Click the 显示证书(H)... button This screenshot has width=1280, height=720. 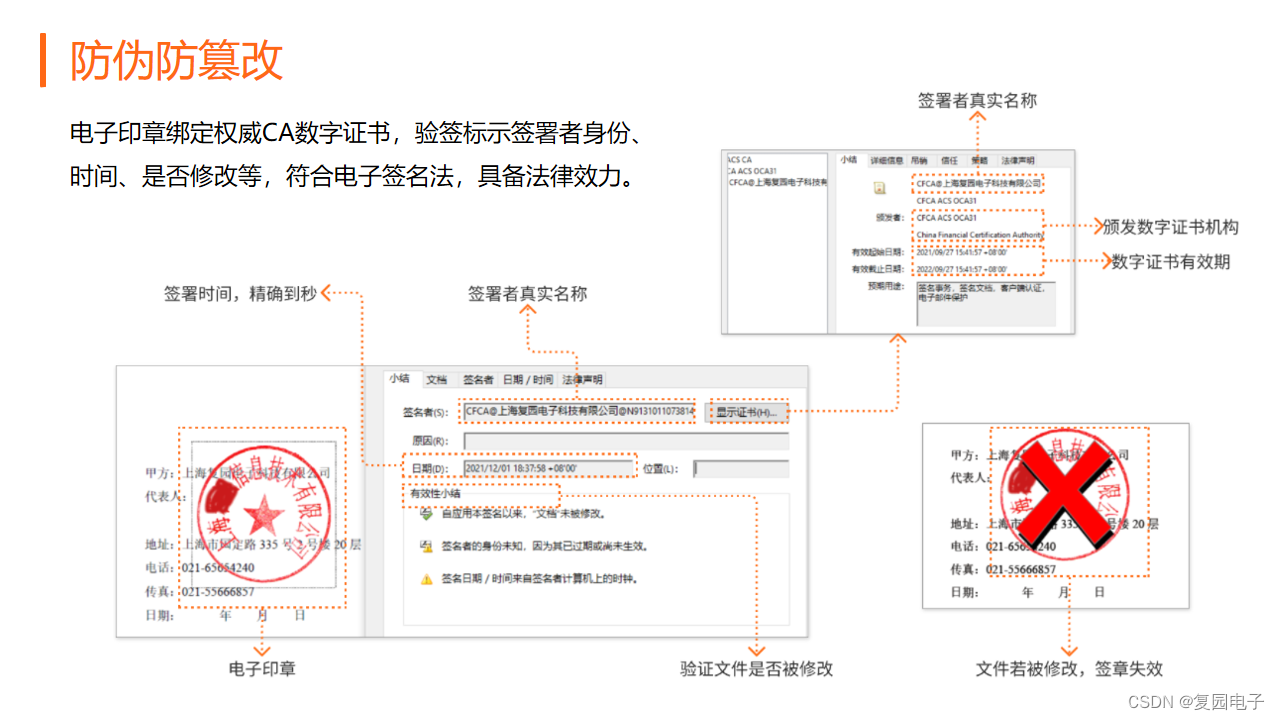(746, 412)
